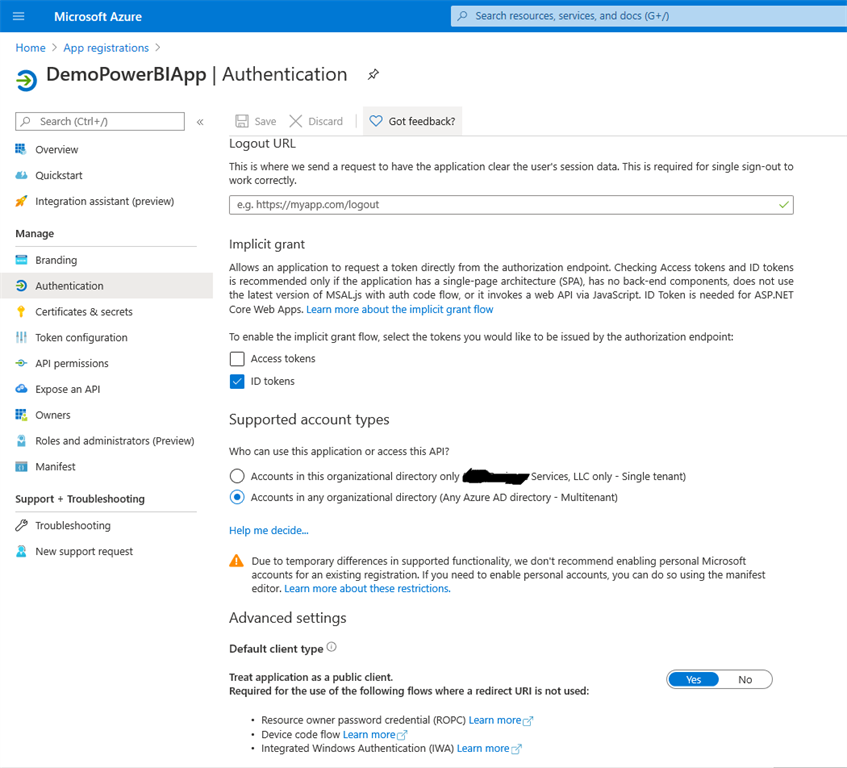Collapse the sidebar with double chevron
The image size is (847, 768).
[200, 122]
